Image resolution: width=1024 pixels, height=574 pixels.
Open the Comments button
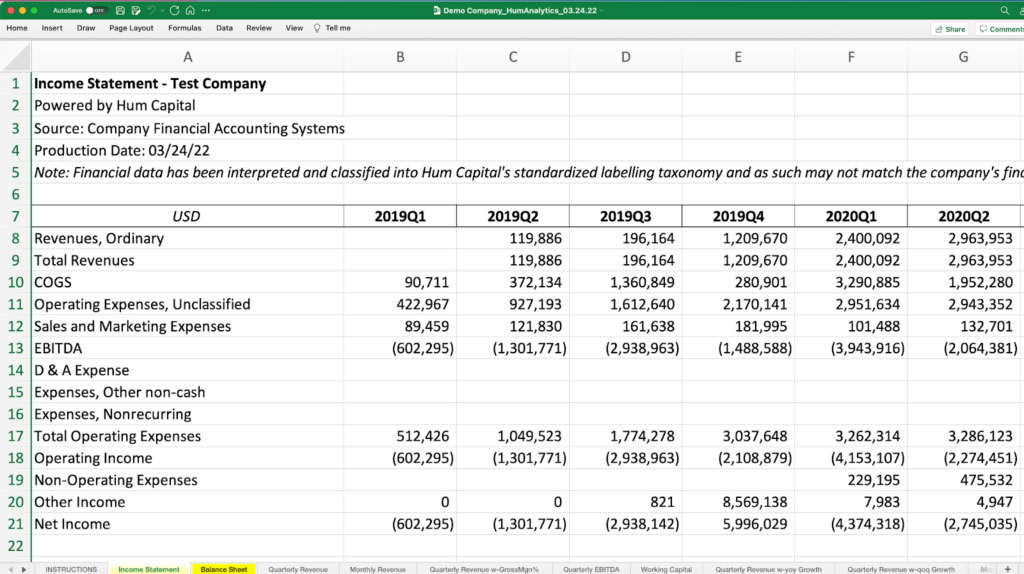(x=1002, y=29)
